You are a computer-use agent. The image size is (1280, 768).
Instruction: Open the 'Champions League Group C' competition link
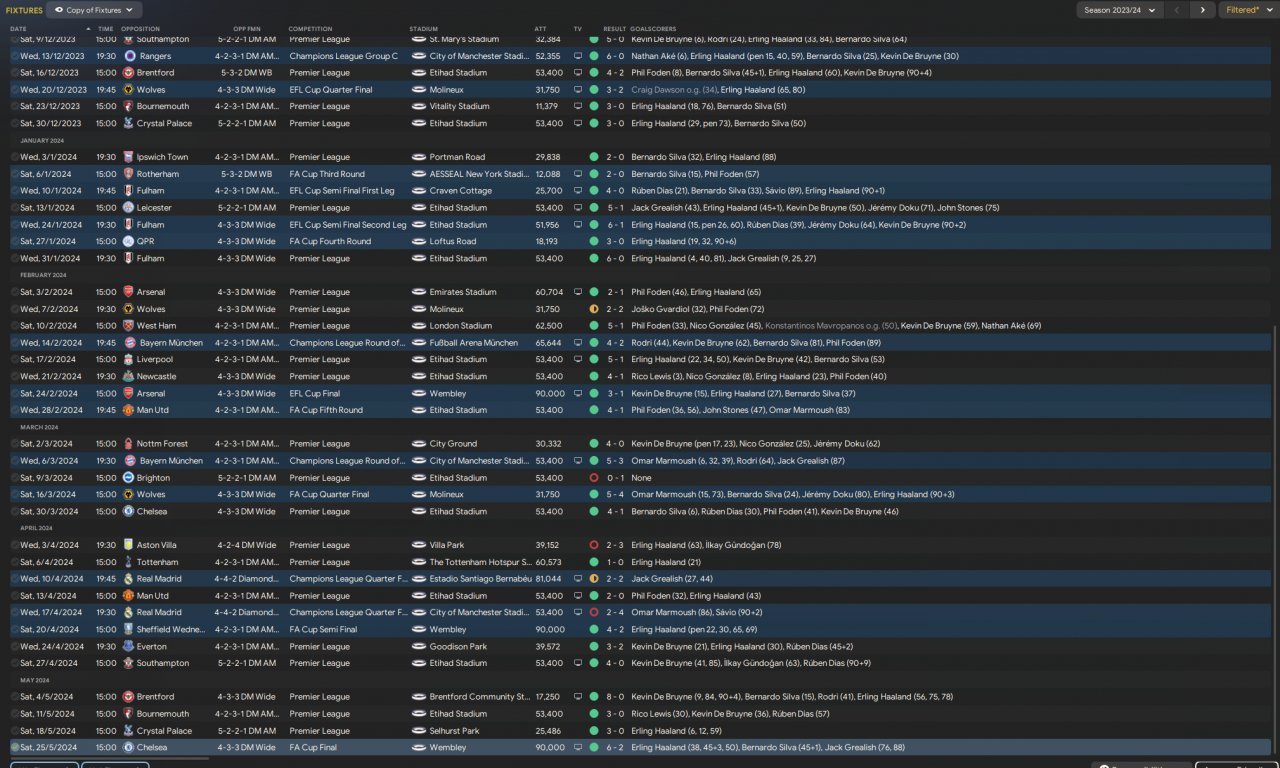343,56
